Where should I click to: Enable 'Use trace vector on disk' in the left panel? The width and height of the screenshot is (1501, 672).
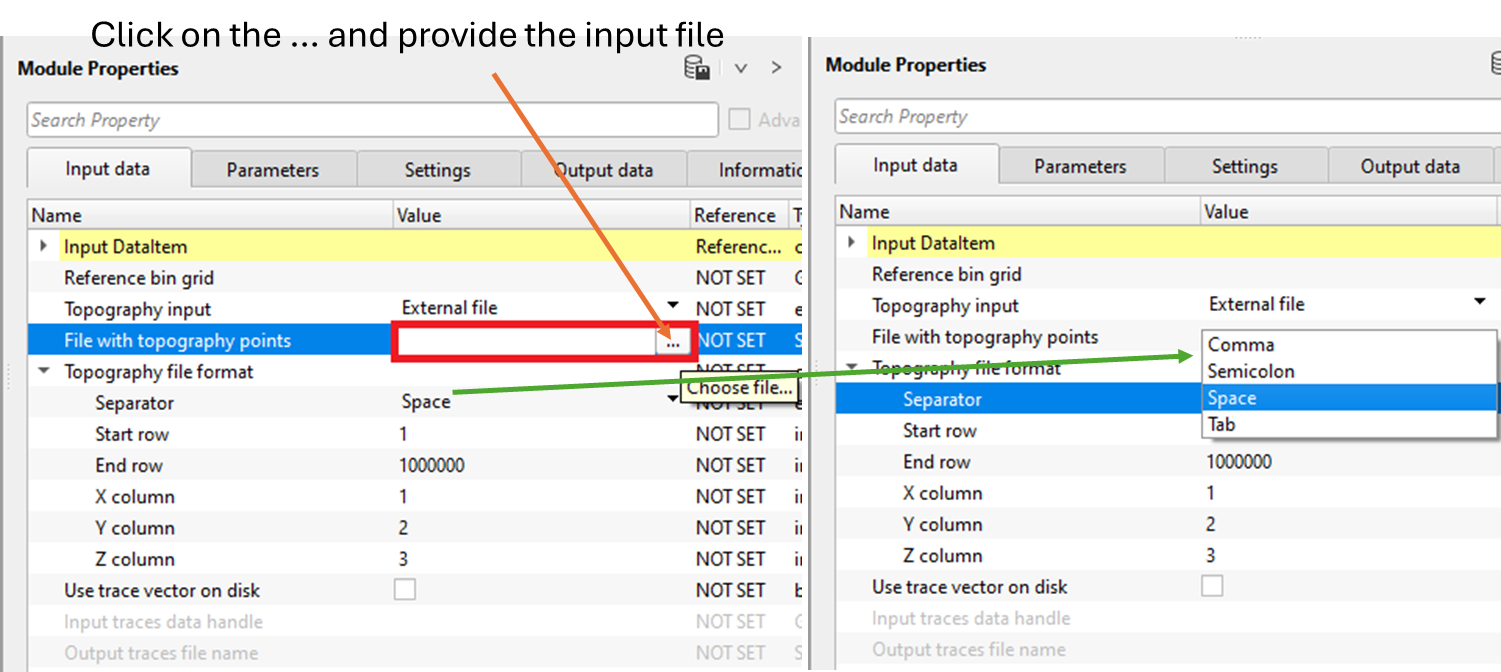point(404,590)
